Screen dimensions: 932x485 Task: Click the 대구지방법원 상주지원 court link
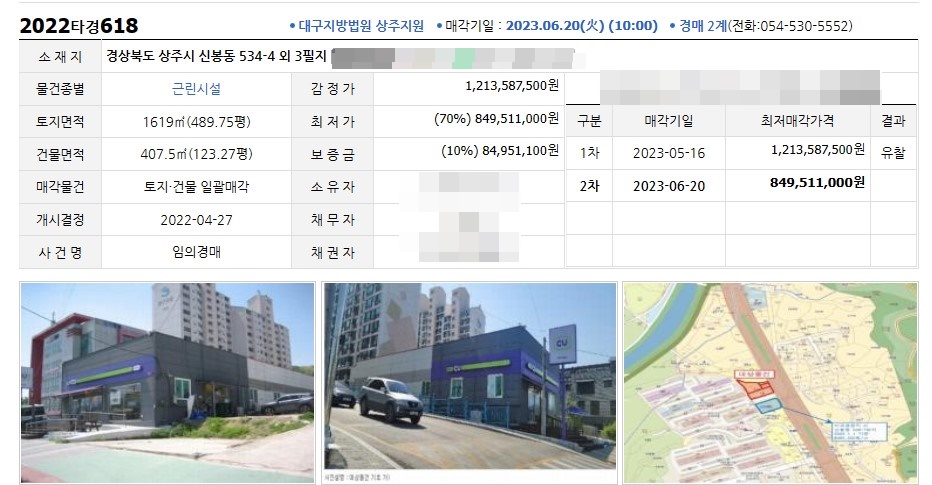(x=361, y=26)
